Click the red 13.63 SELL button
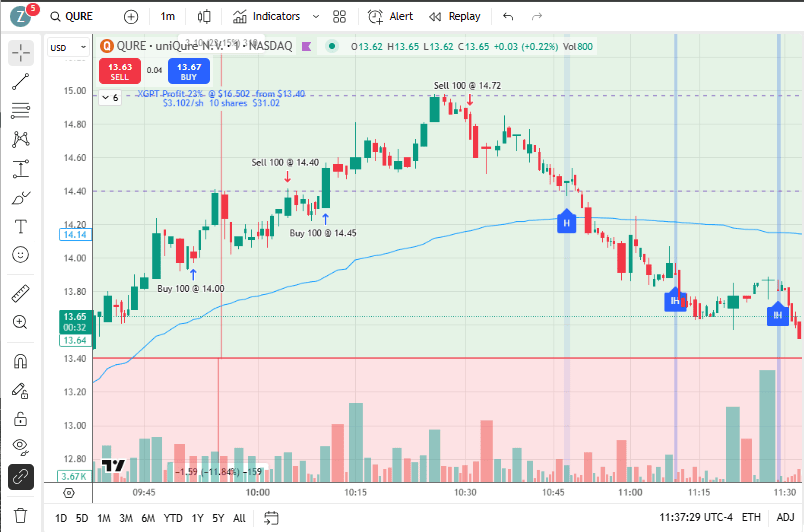 click(119, 71)
